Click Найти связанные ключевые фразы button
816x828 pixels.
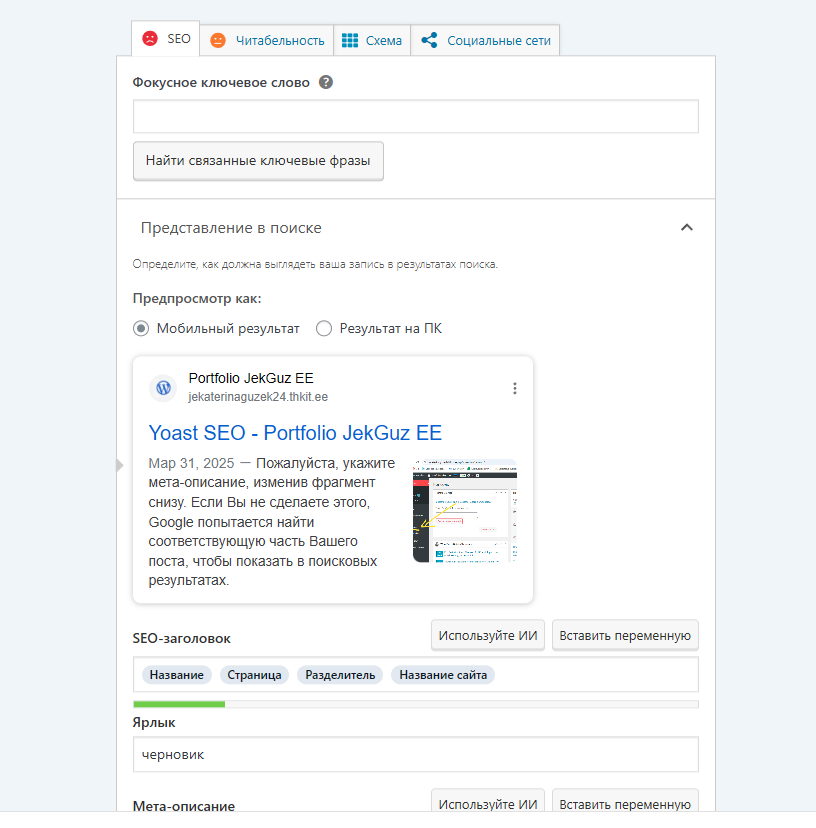coord(258,161)
